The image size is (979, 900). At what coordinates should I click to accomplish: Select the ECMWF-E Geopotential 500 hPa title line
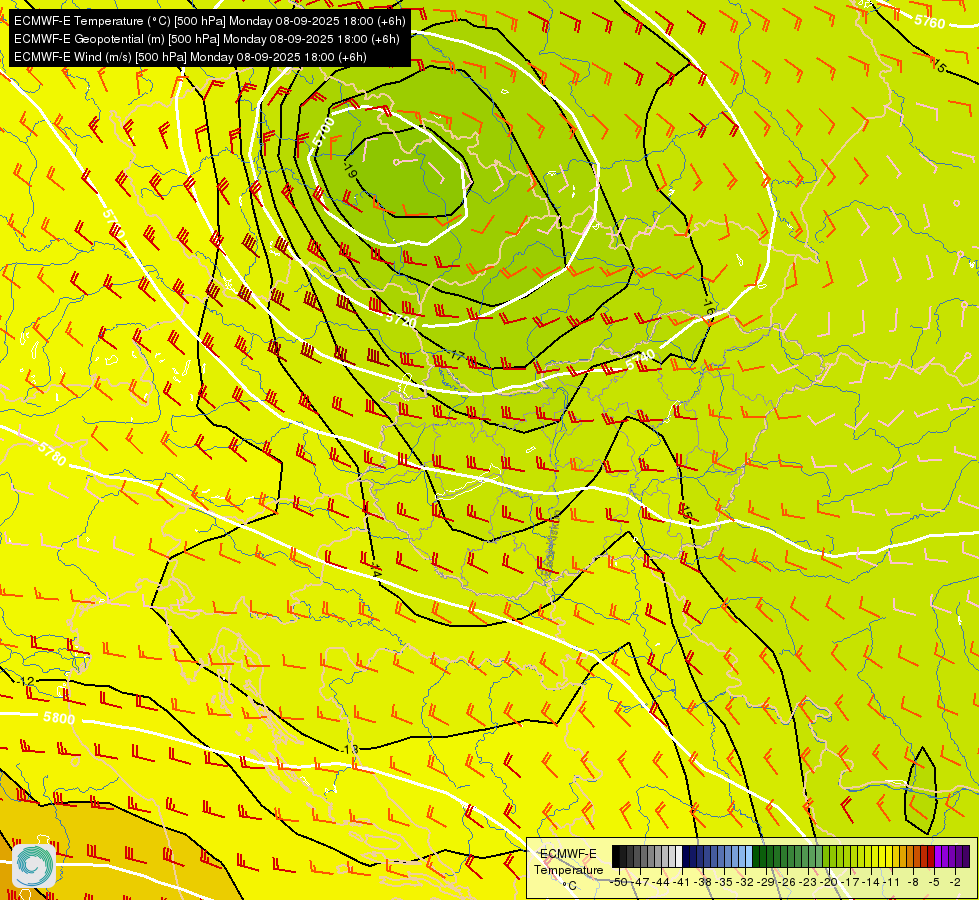coord(207,39)
